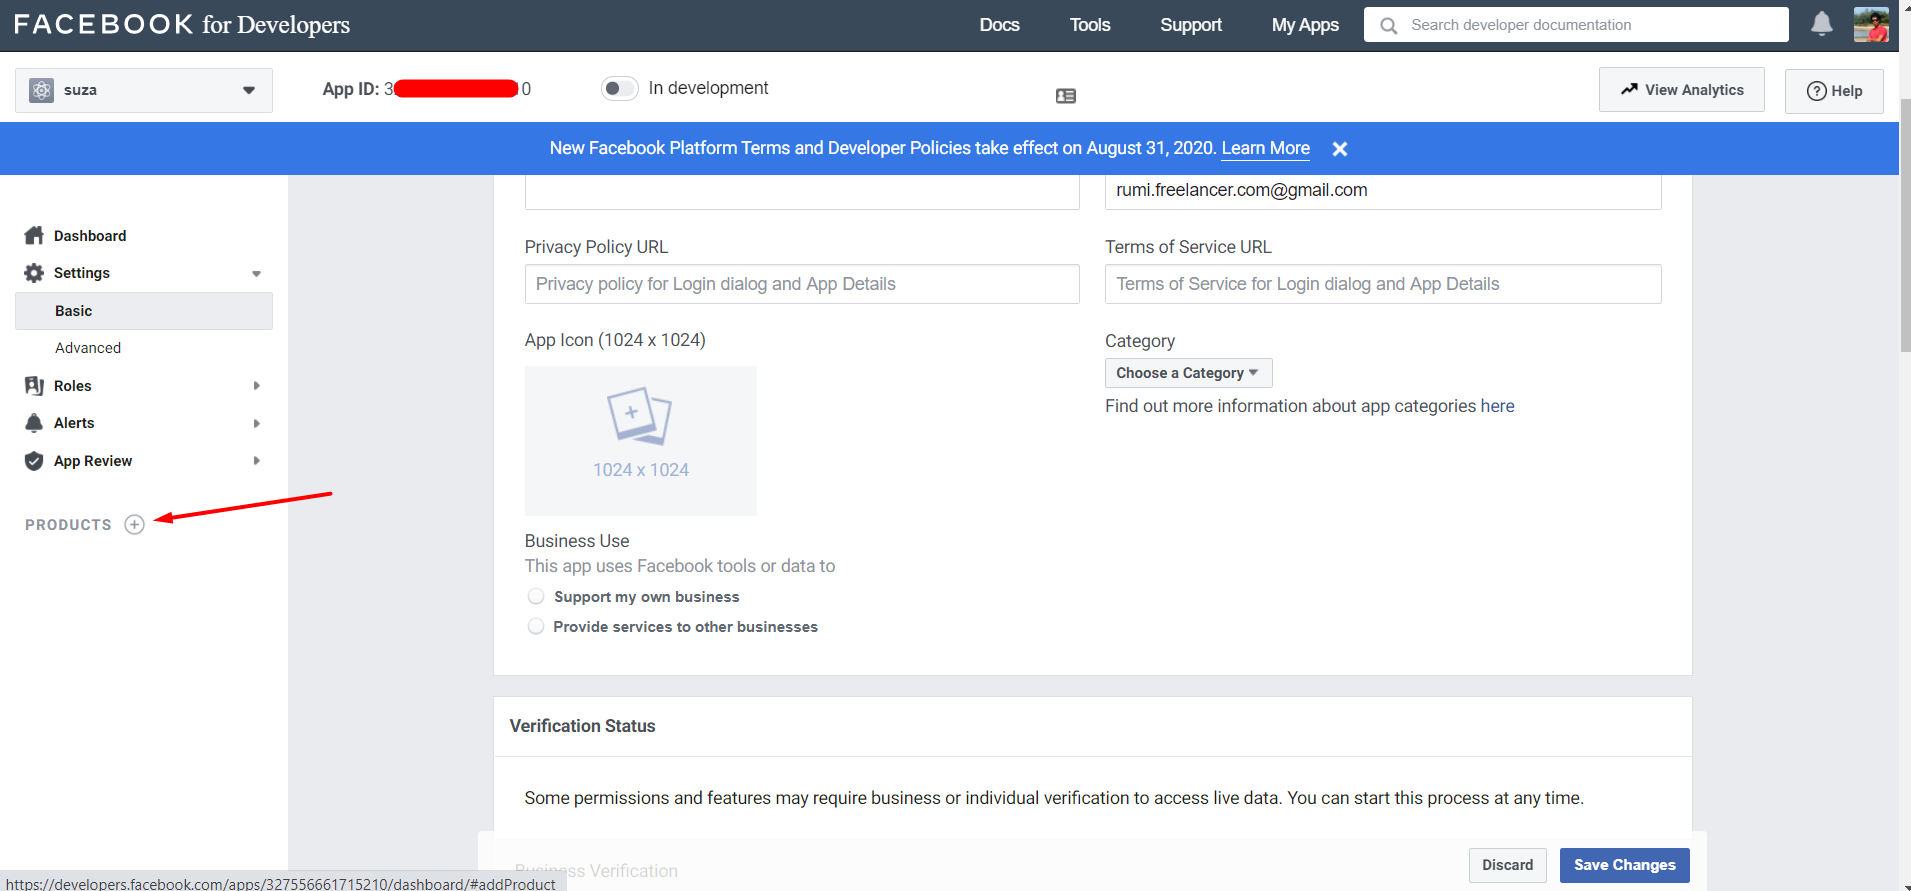Upload an image via the App Icon placeholder

(640, 441)
